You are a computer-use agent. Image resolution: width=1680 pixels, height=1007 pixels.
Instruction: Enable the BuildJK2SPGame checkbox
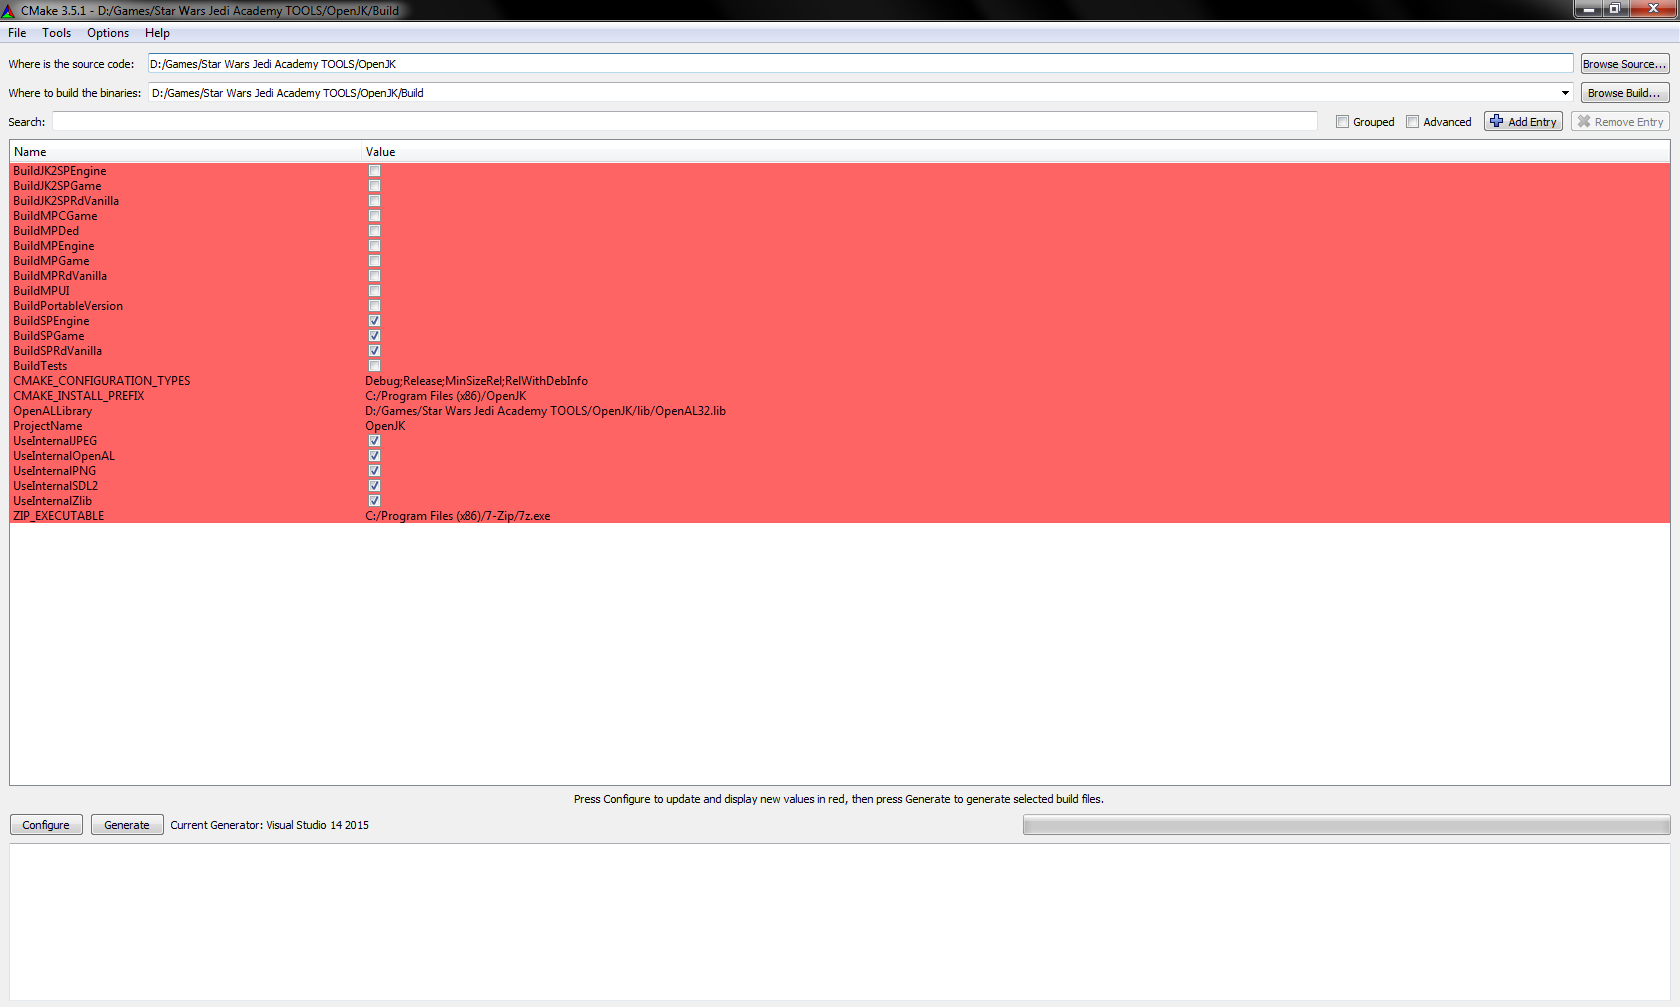click(374, 186)
